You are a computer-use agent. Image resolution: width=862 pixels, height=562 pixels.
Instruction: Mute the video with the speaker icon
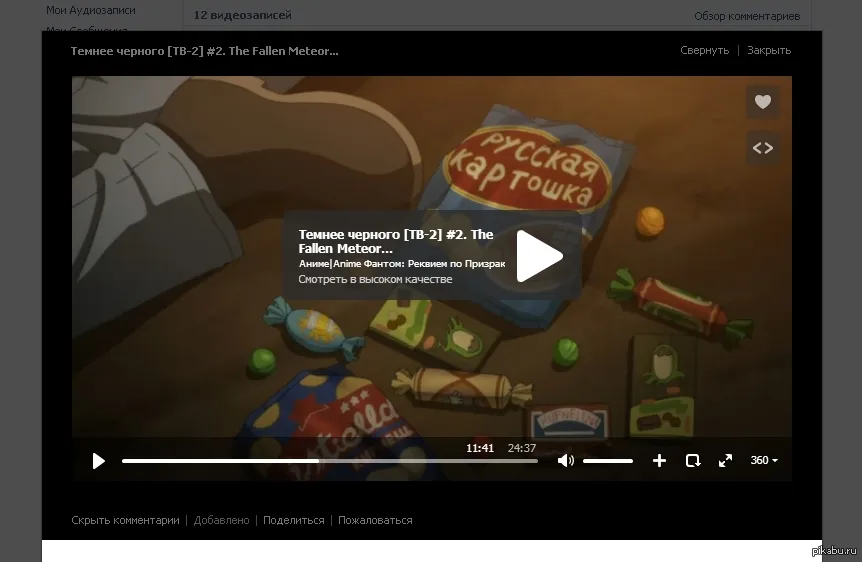pos(565,460)
